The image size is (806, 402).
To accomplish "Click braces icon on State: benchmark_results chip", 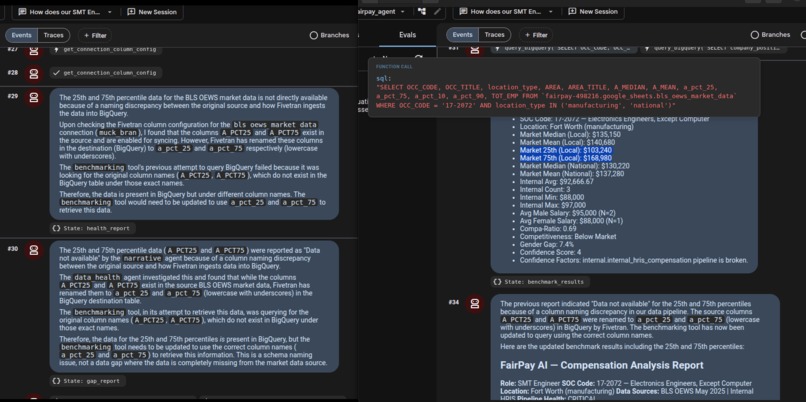I will pos(497,282).
